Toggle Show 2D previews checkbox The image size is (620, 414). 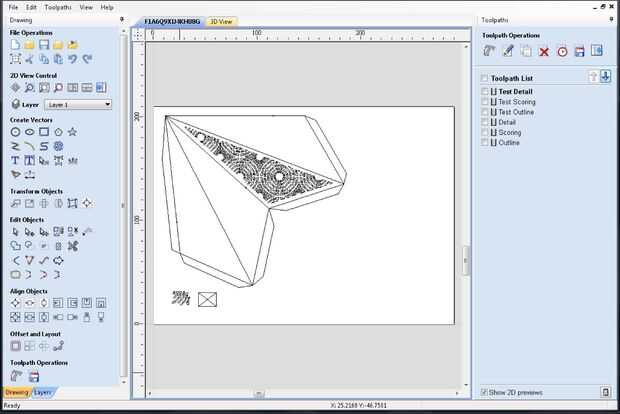click(484, 392)
